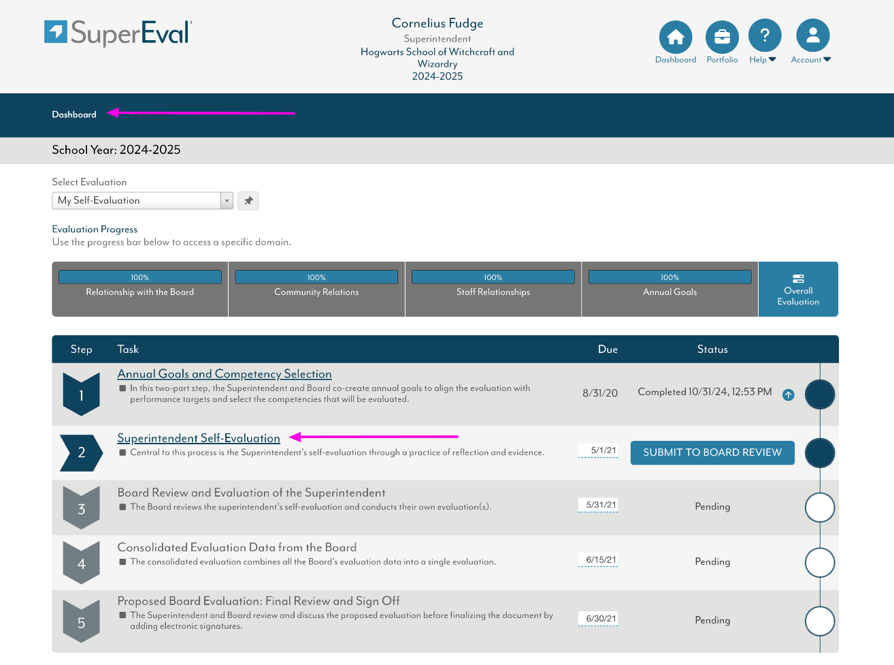Click the SuperEval logo
894x665 pixels.
(x=118, y=33)
